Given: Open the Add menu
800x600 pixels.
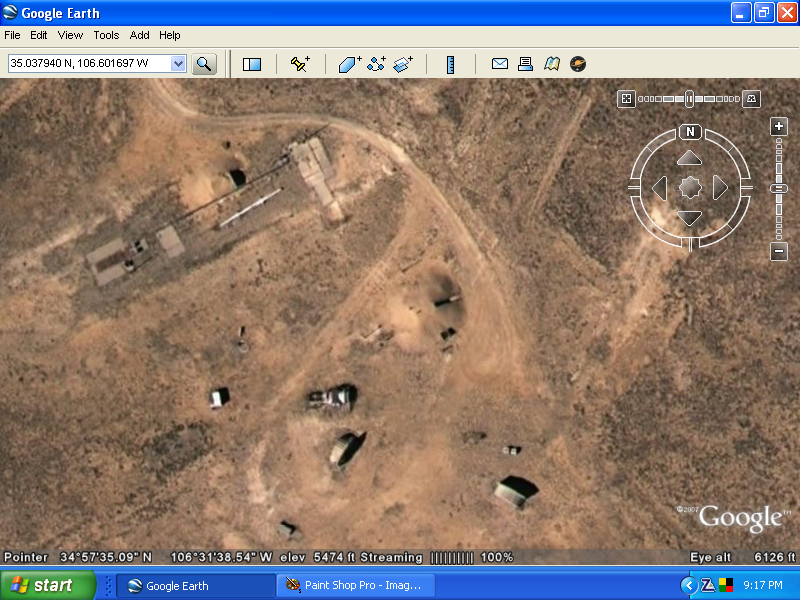Looking at the screenshot, I should click(139, 35).
